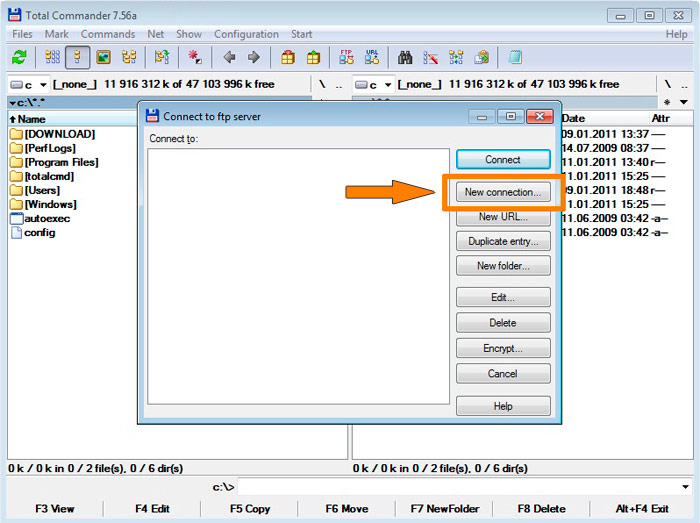The image size is (700, 523).
Task: Open FTP connect from the toolbar icon
Action: pyautogui.click(x=346, y=58)
